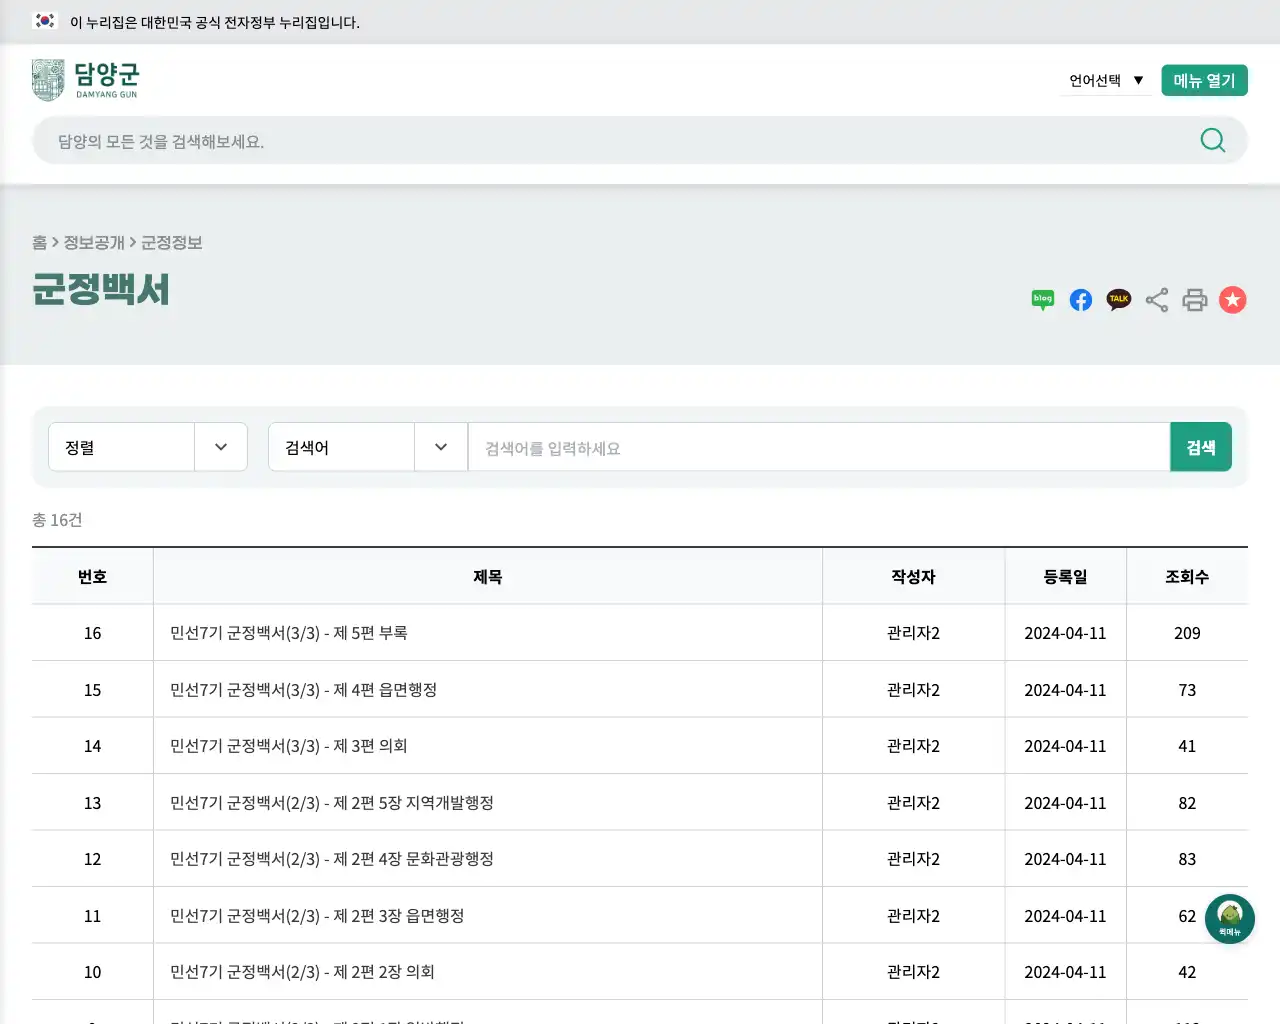Share via KakaoTalk
The image size is (1280, 1024).
coord(1118,299)
